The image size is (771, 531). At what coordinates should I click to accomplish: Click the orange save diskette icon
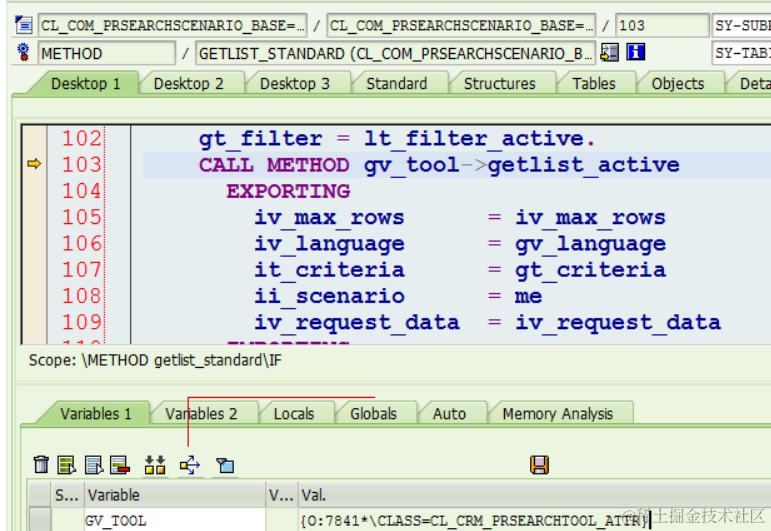(x=539, y=464)
